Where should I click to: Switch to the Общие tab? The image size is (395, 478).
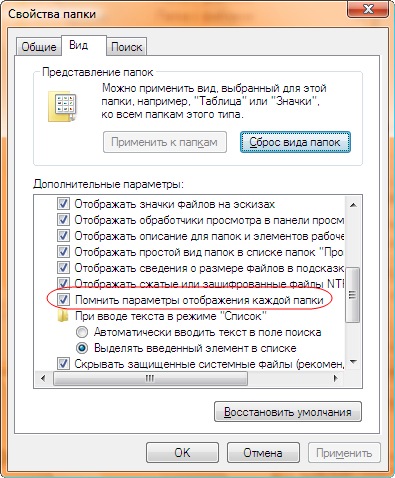pyautogui.click(x=39, y=47)
